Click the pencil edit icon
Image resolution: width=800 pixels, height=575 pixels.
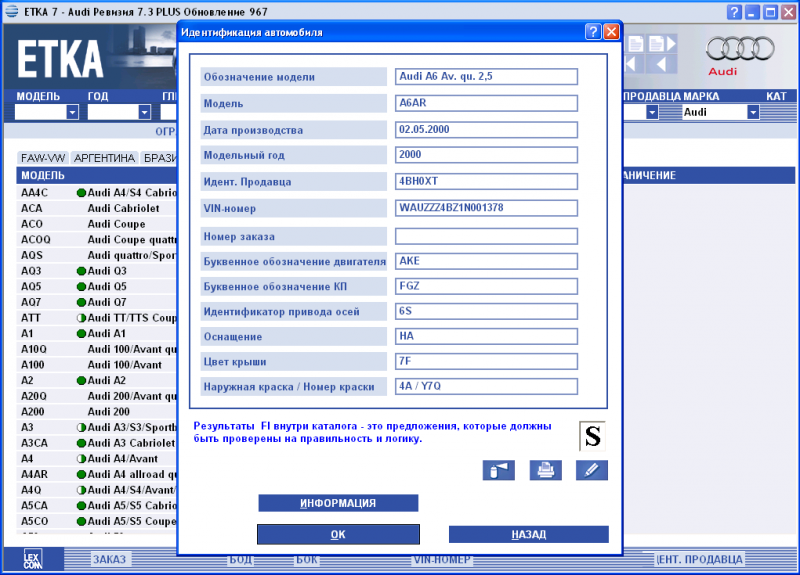coord(592,470)
